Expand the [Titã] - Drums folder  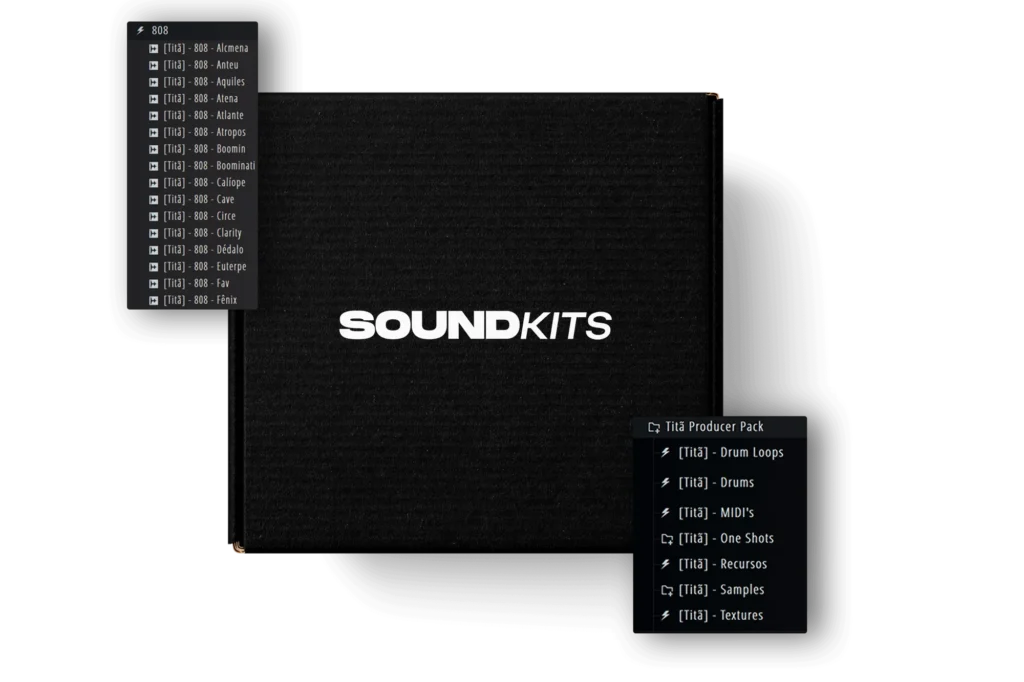click(x=716, y=482)
